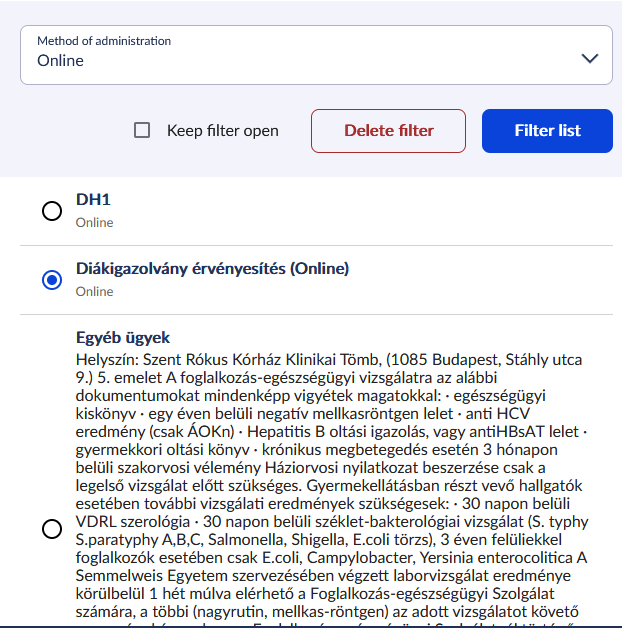Click the 'Online' subtitle under DH1
Screen dimensions: 622x628
point(95,222)
